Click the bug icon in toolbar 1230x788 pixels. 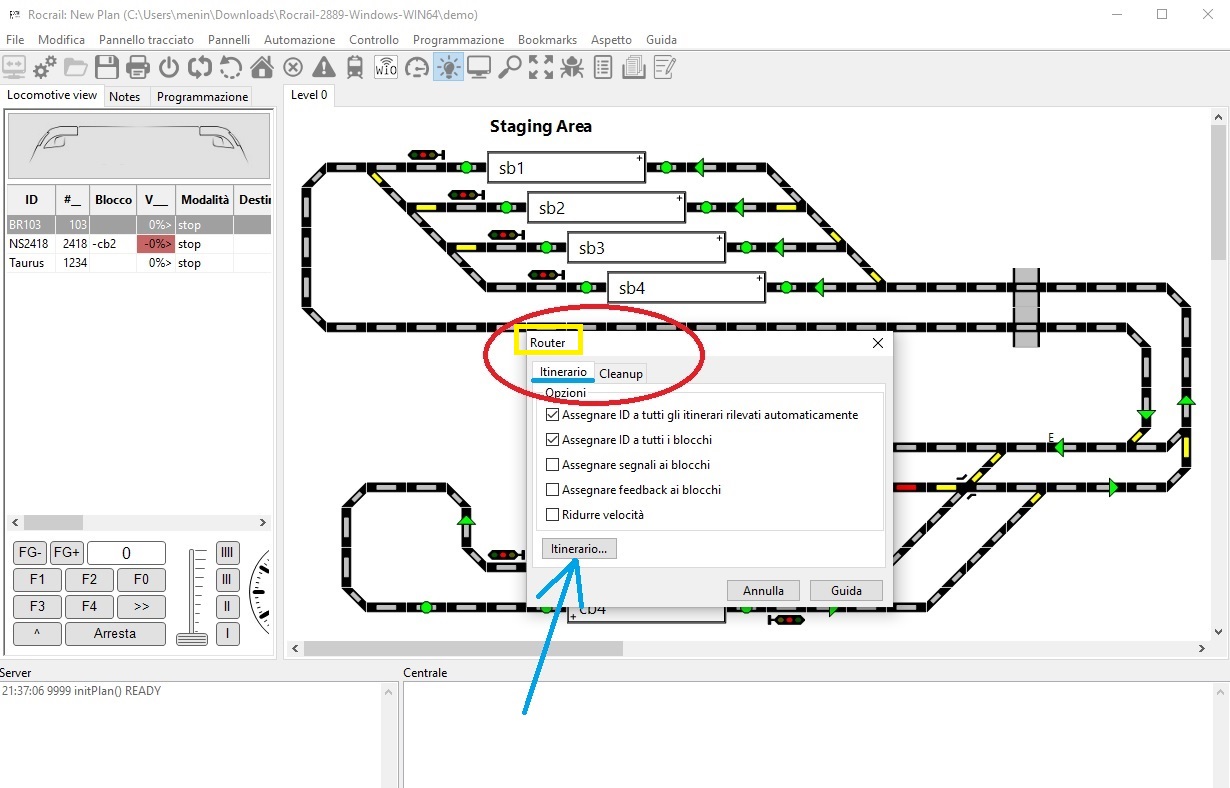click(x=572, y=67)
